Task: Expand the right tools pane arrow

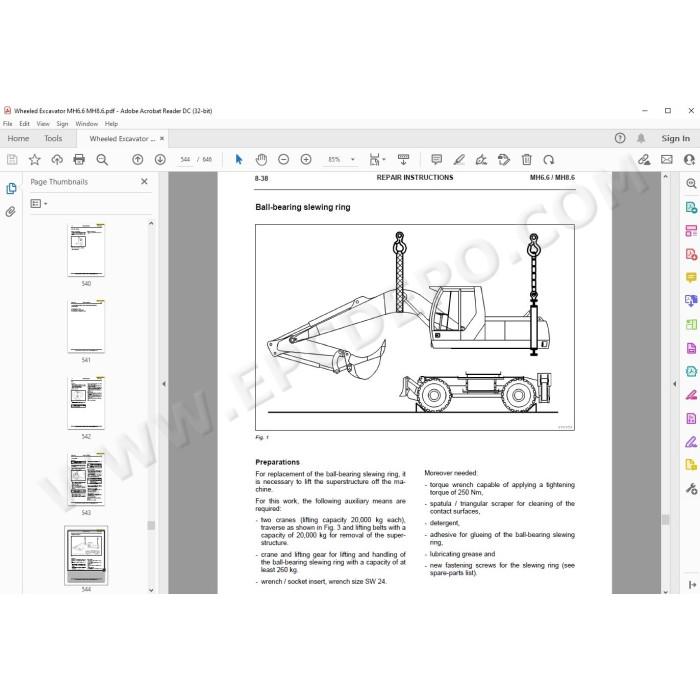Action: (x=692, y=584)
